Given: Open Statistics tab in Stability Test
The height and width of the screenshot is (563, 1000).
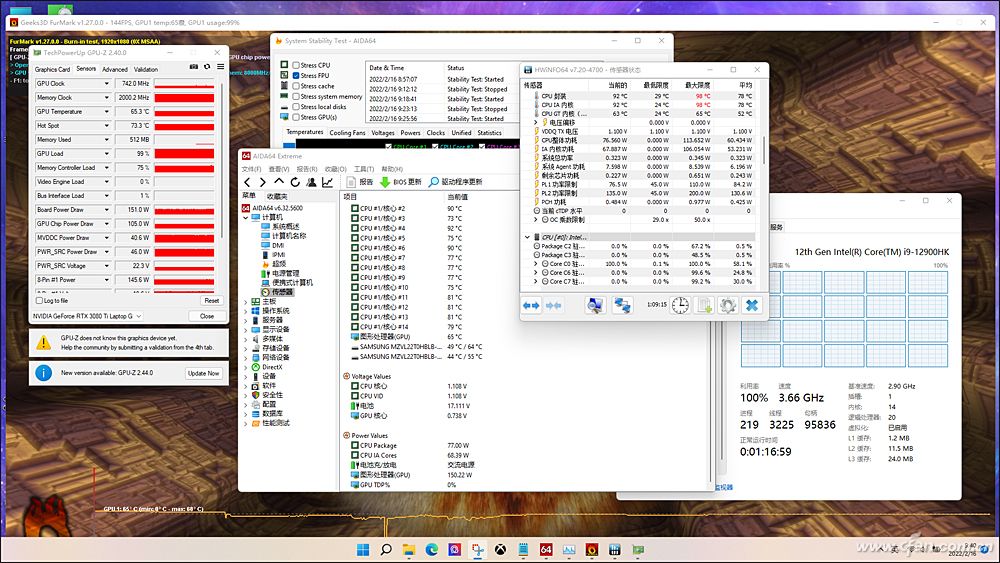Looking at the screenshot, I should click(x=489, y=133).
